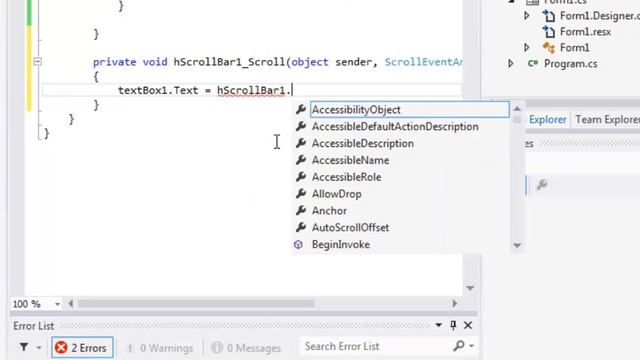Image resolution: width=640 pixels, height=360 pixels.
Task: Switch to the Team Explorer tab
Action: pyautogui.click(x=607, y=120)
